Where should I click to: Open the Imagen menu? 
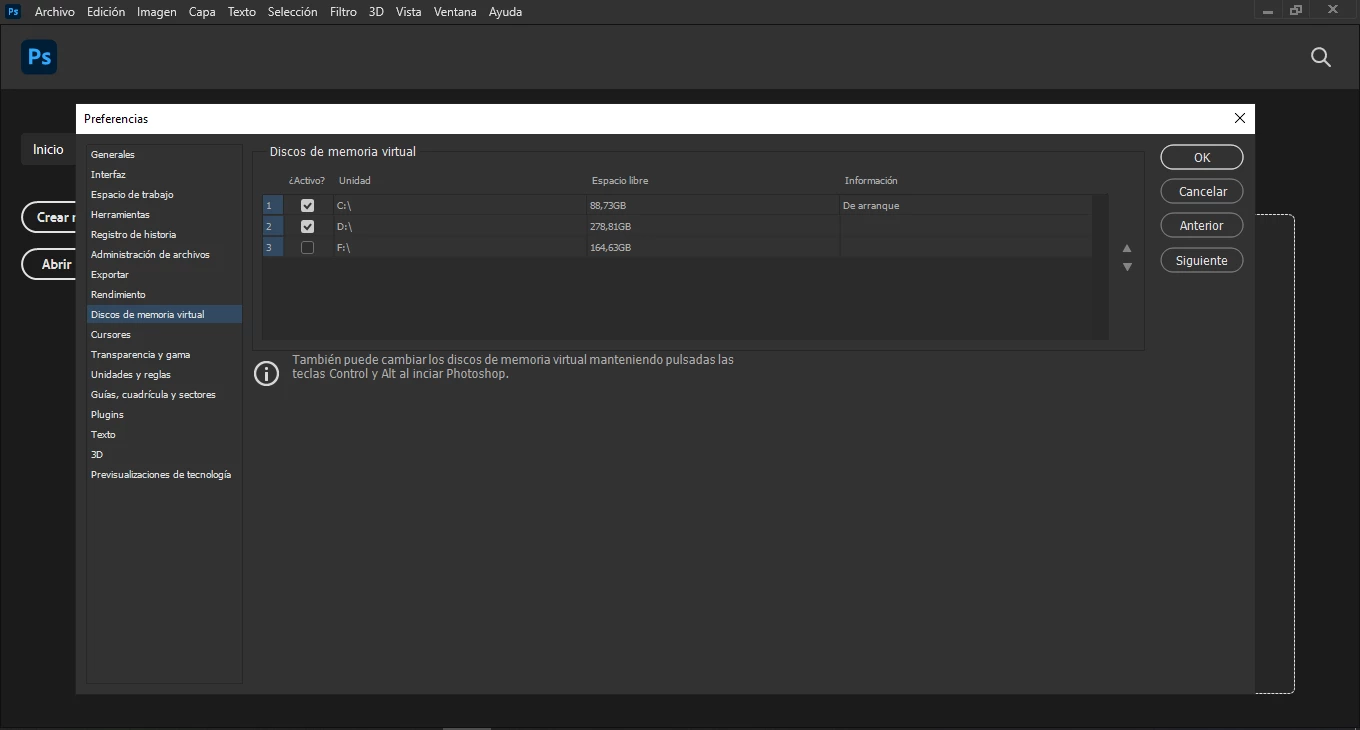pos(157,12)
